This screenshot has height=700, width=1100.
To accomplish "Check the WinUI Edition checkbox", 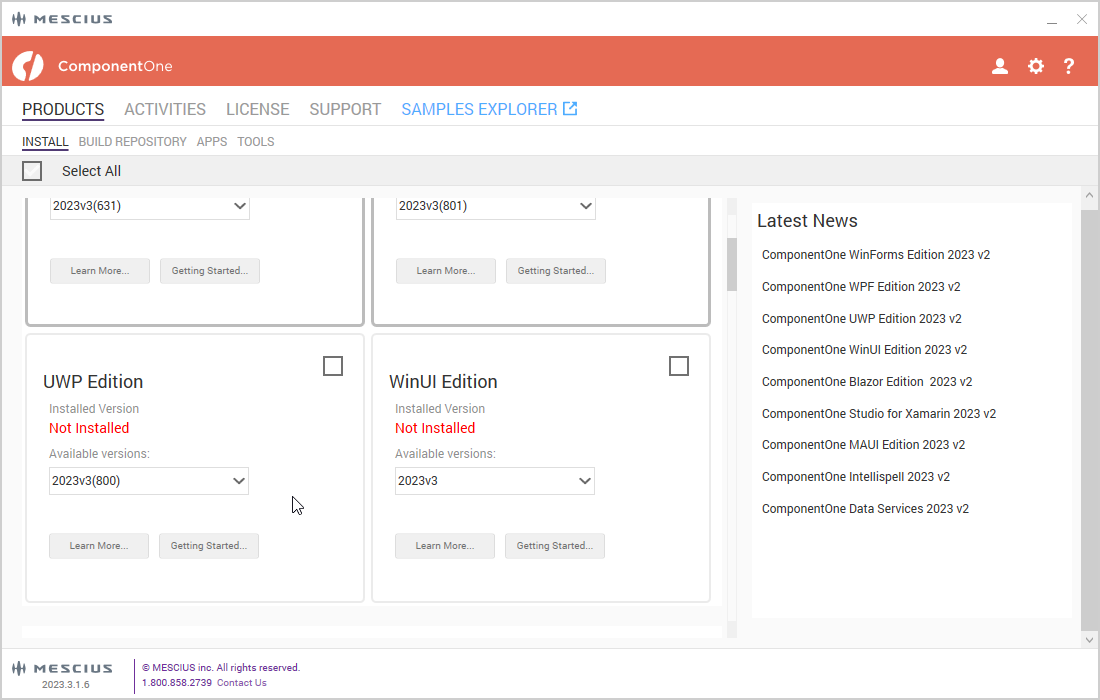I will click(x=678, y=366).
